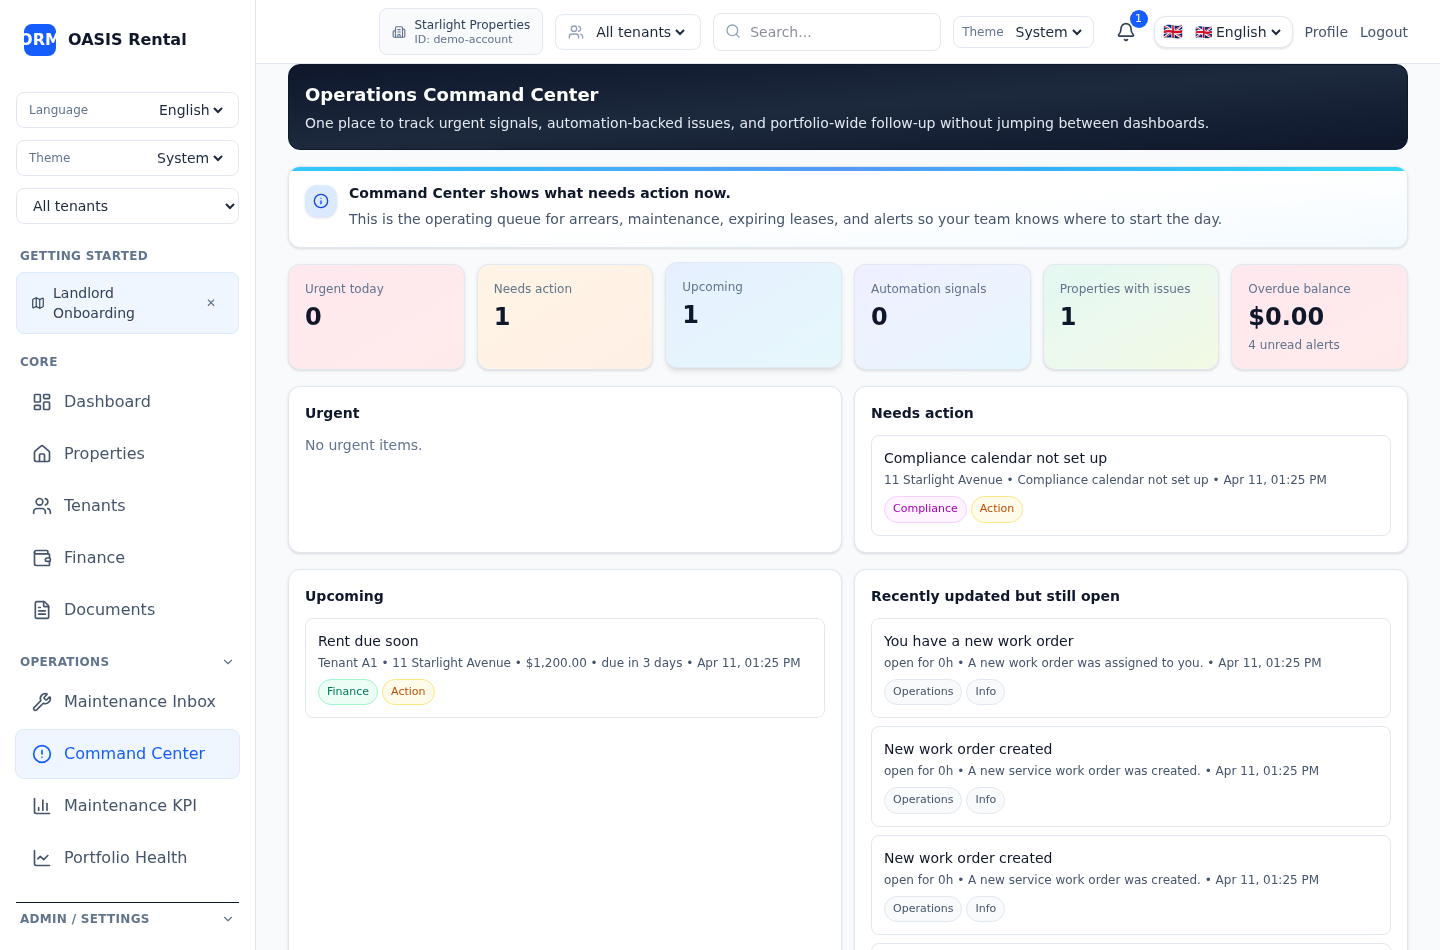Click the notification bell icon
1440x950 pixels.
[x=1125, y=32]
